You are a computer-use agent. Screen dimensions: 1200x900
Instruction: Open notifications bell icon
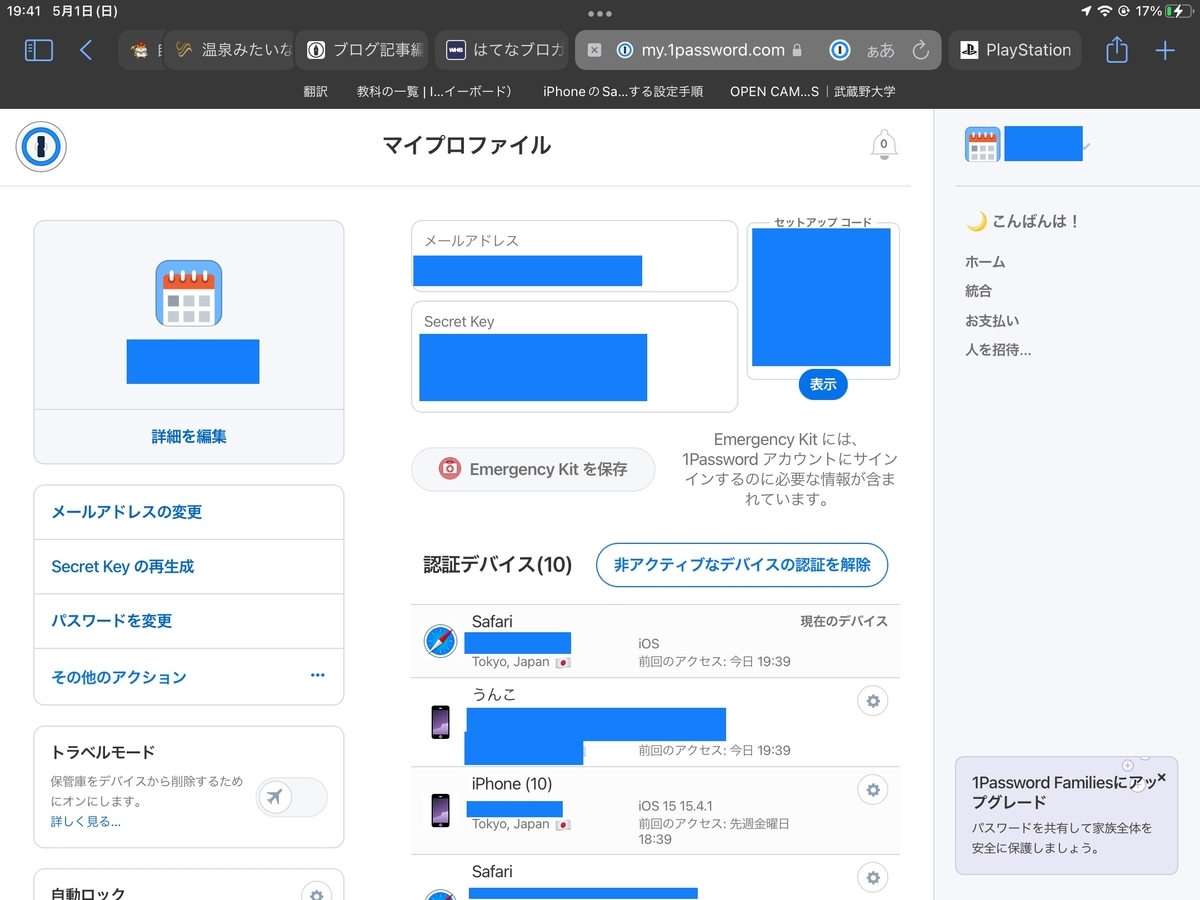(883, 145)
